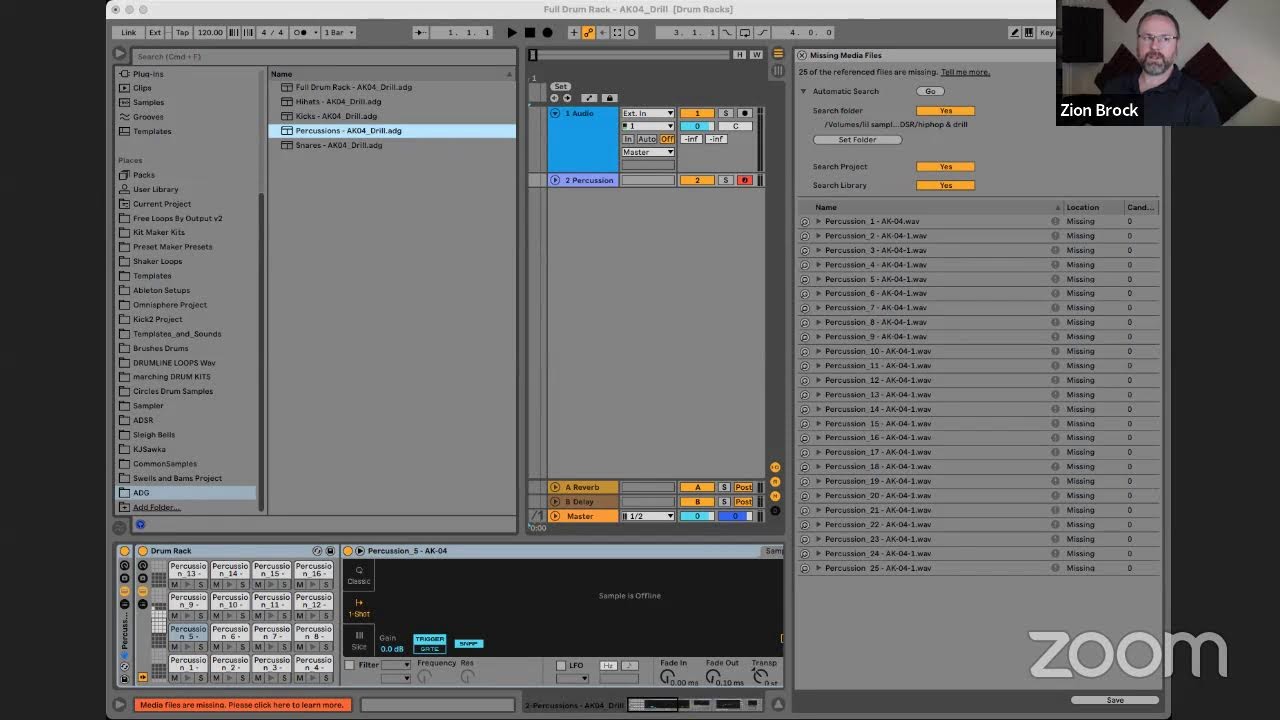Solo the B Delay return track
This screenshot has height=720, width=1280.
click(x=725, y=501)
